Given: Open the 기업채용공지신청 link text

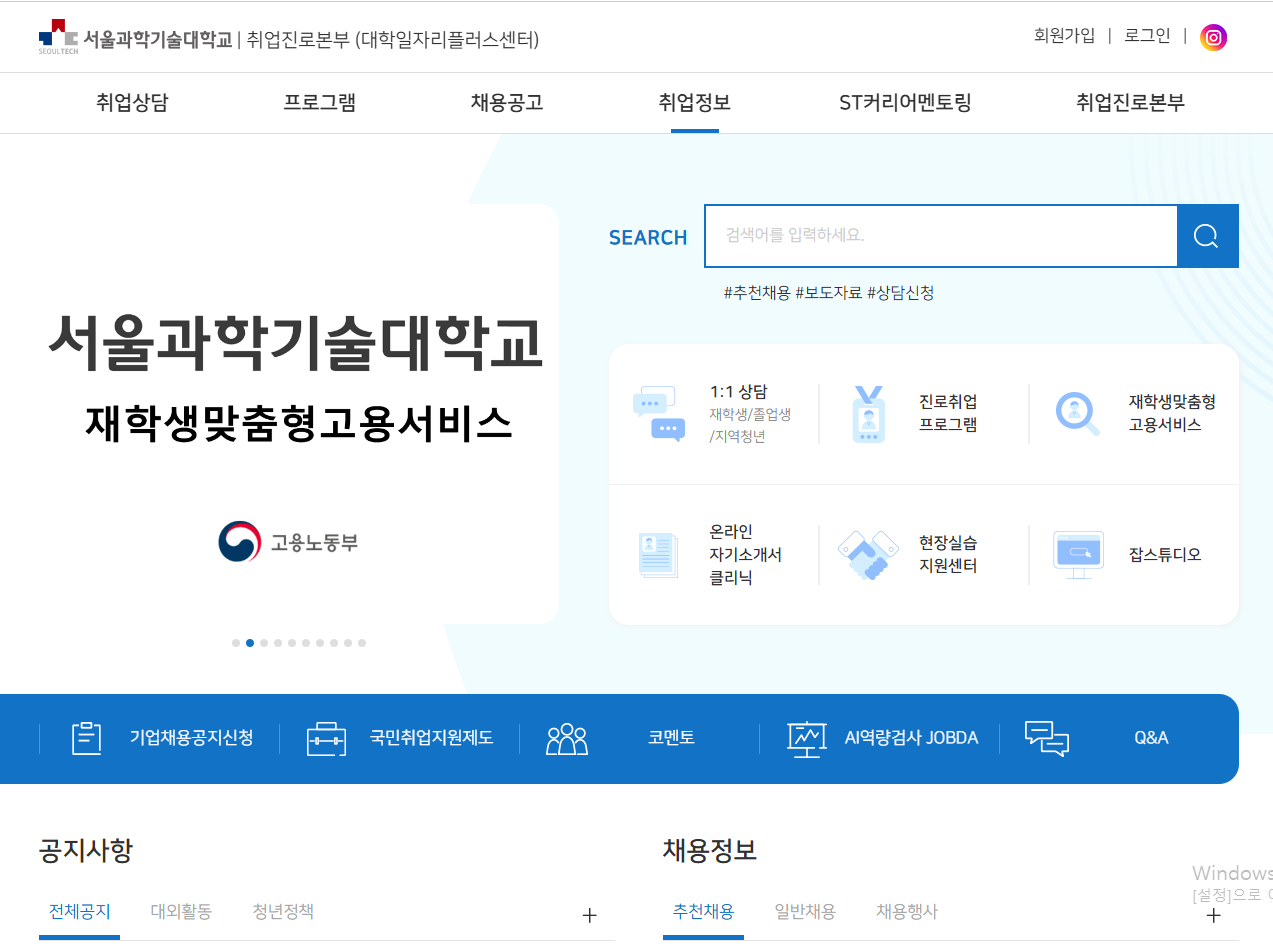Looking at the screenshot, I should point(191,738).
